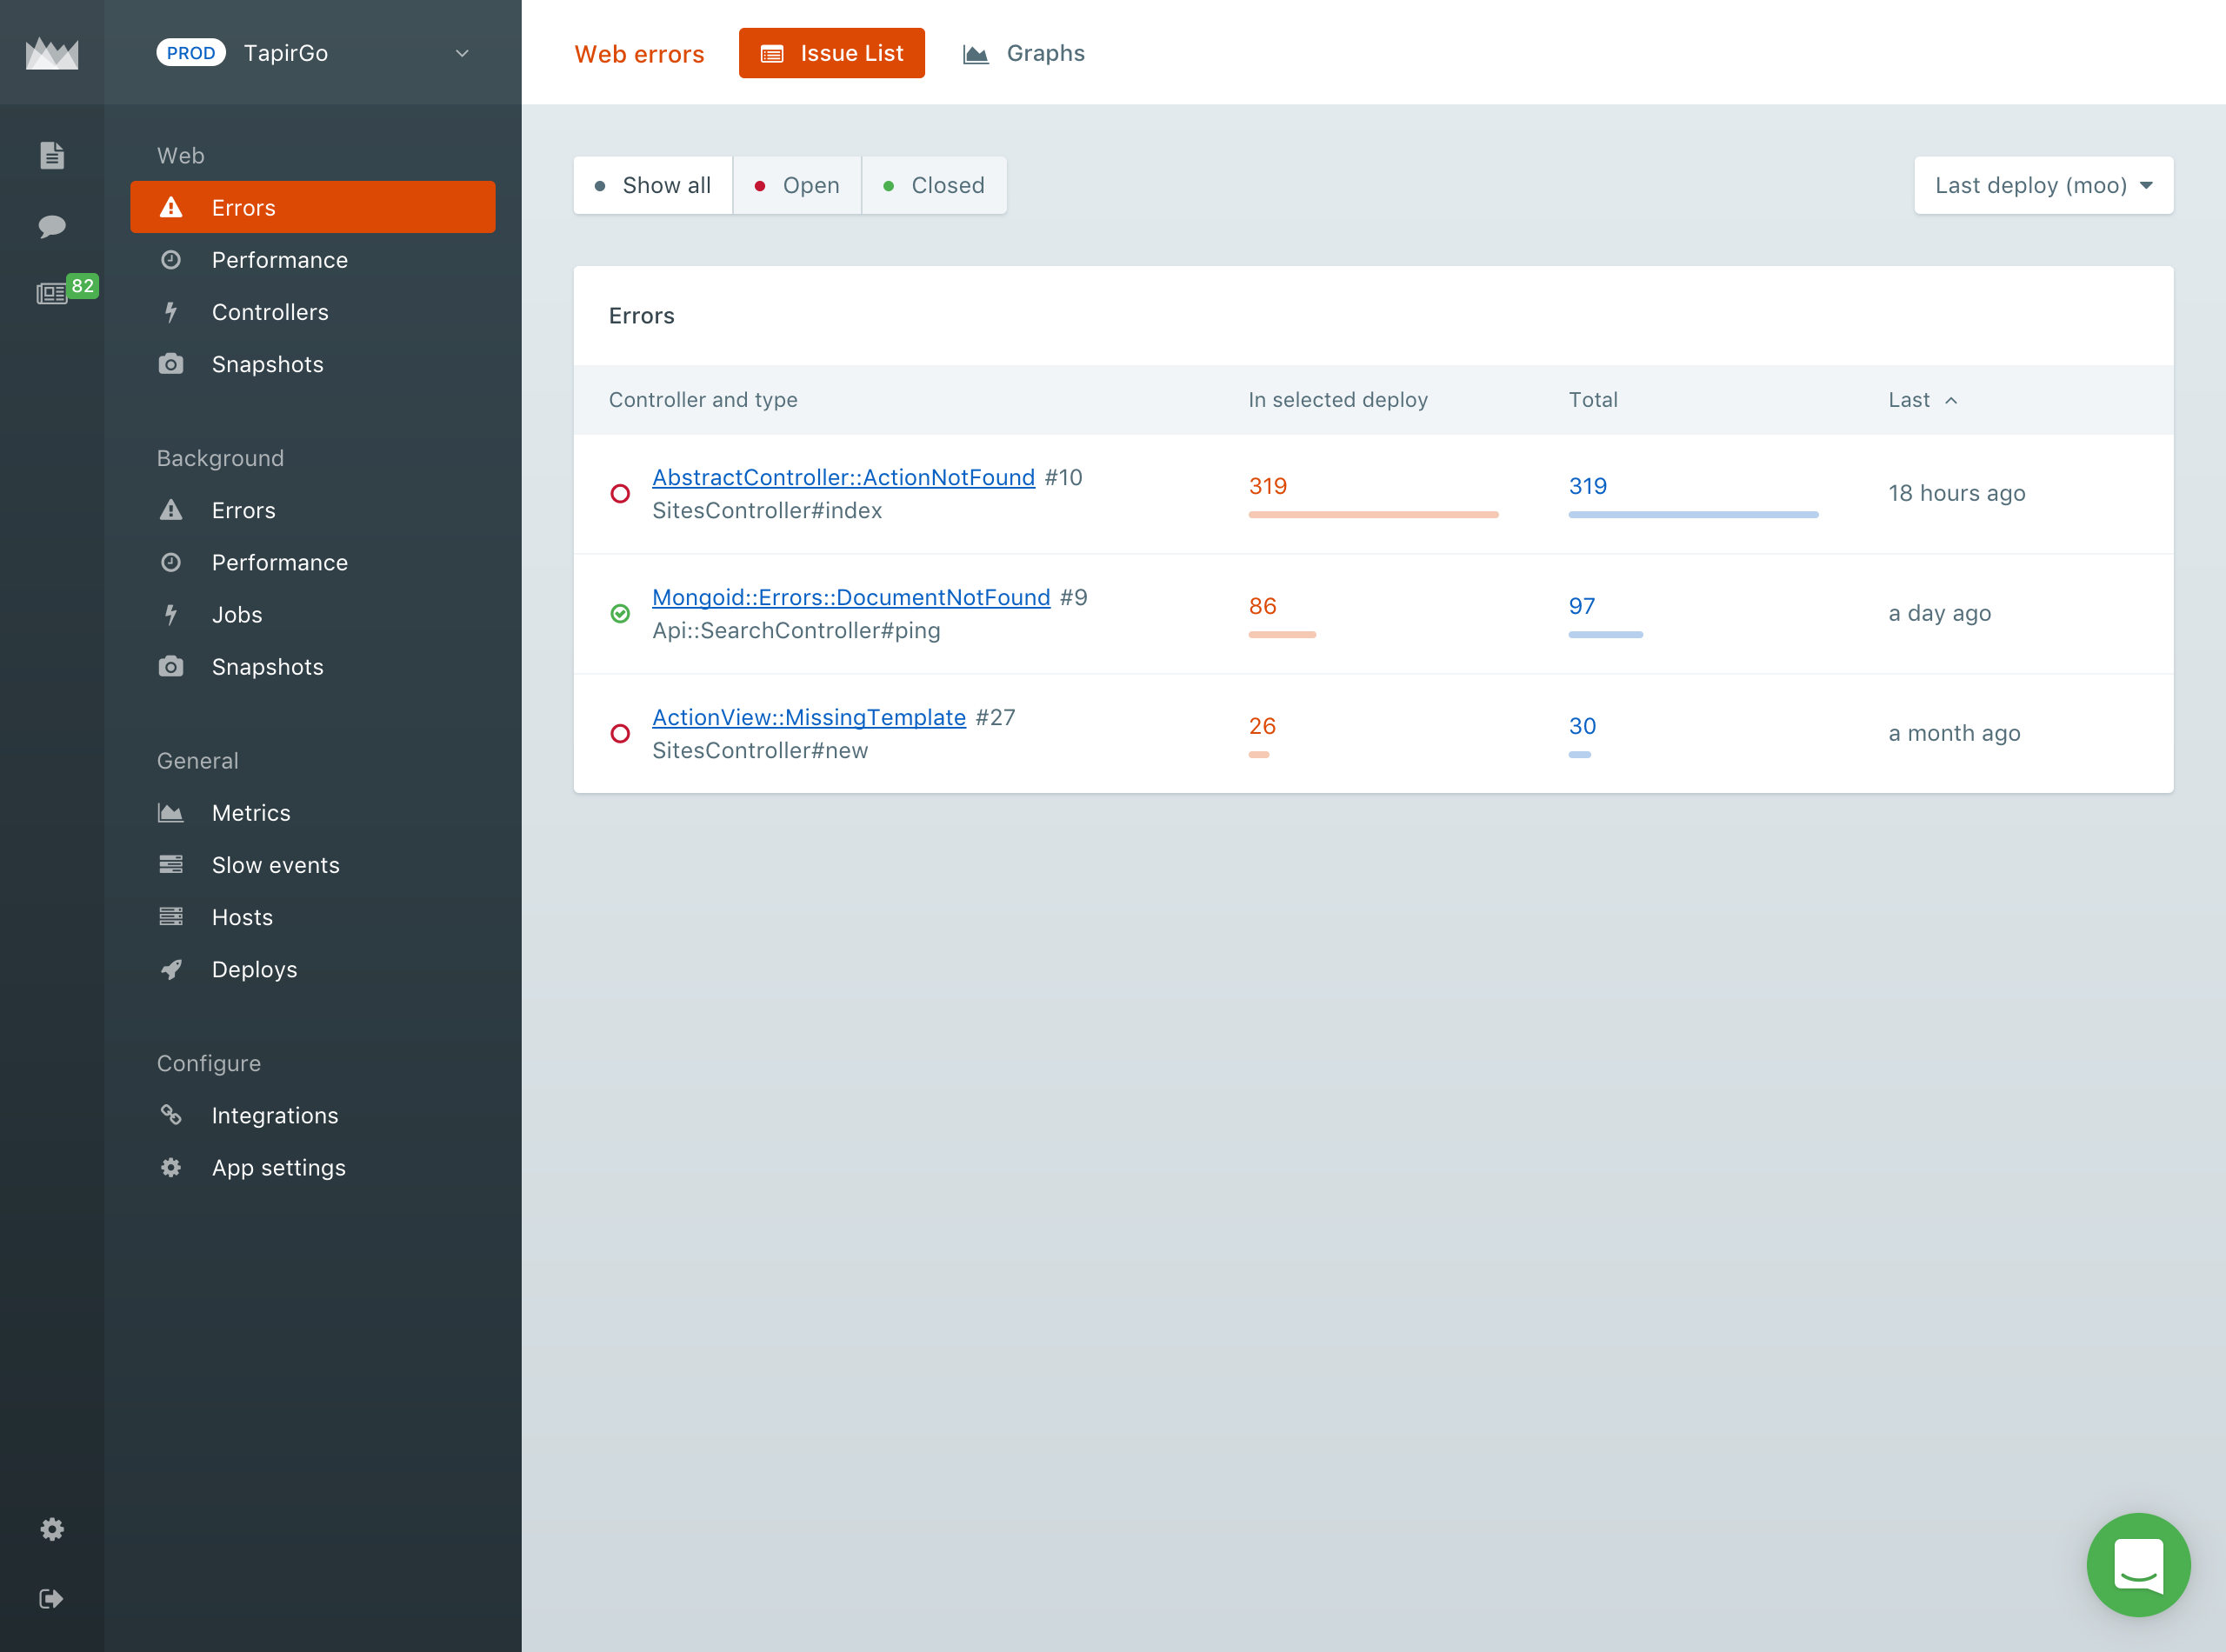
Task: Select the Closed filter tab
Action: pos(934,185)
